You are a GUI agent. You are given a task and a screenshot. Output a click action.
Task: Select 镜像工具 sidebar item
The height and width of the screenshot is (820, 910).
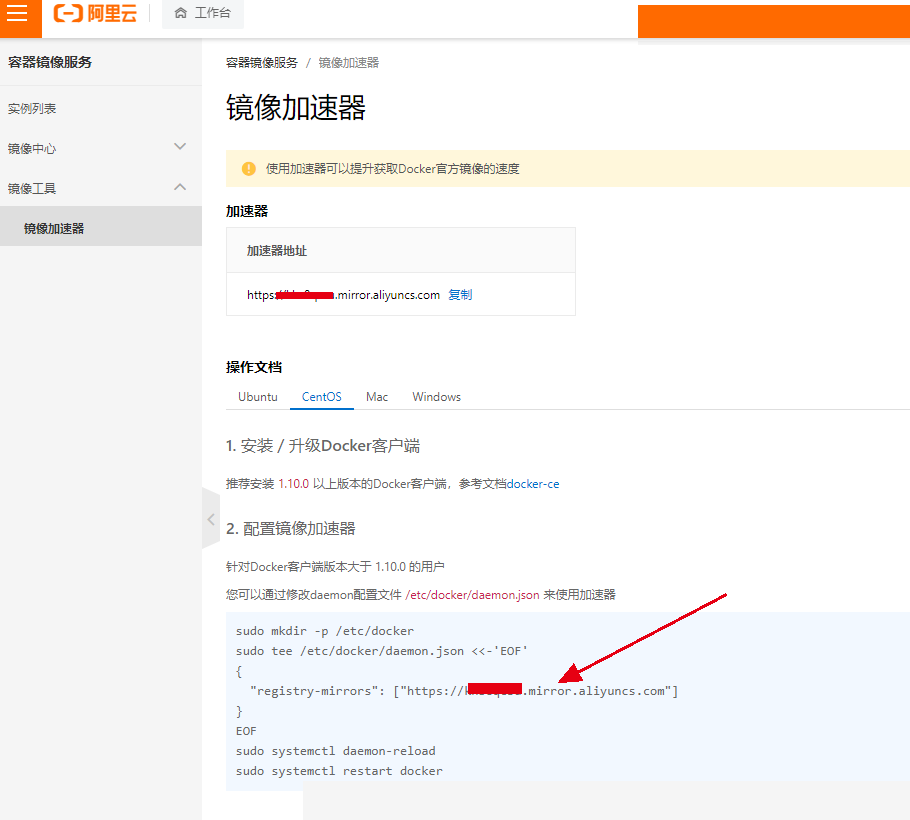[32, 189]
